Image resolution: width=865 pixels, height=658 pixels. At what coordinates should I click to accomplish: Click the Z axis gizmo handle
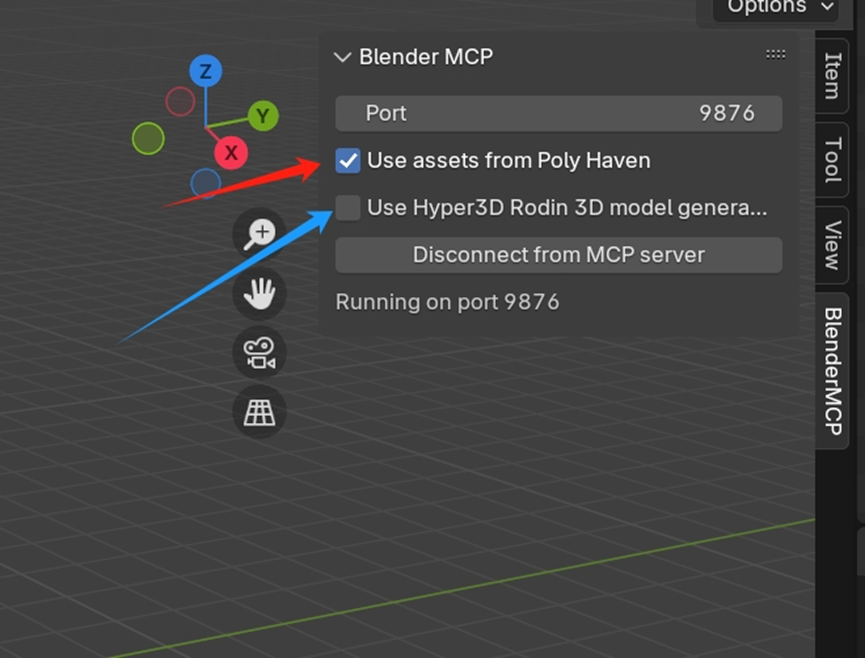206,71
